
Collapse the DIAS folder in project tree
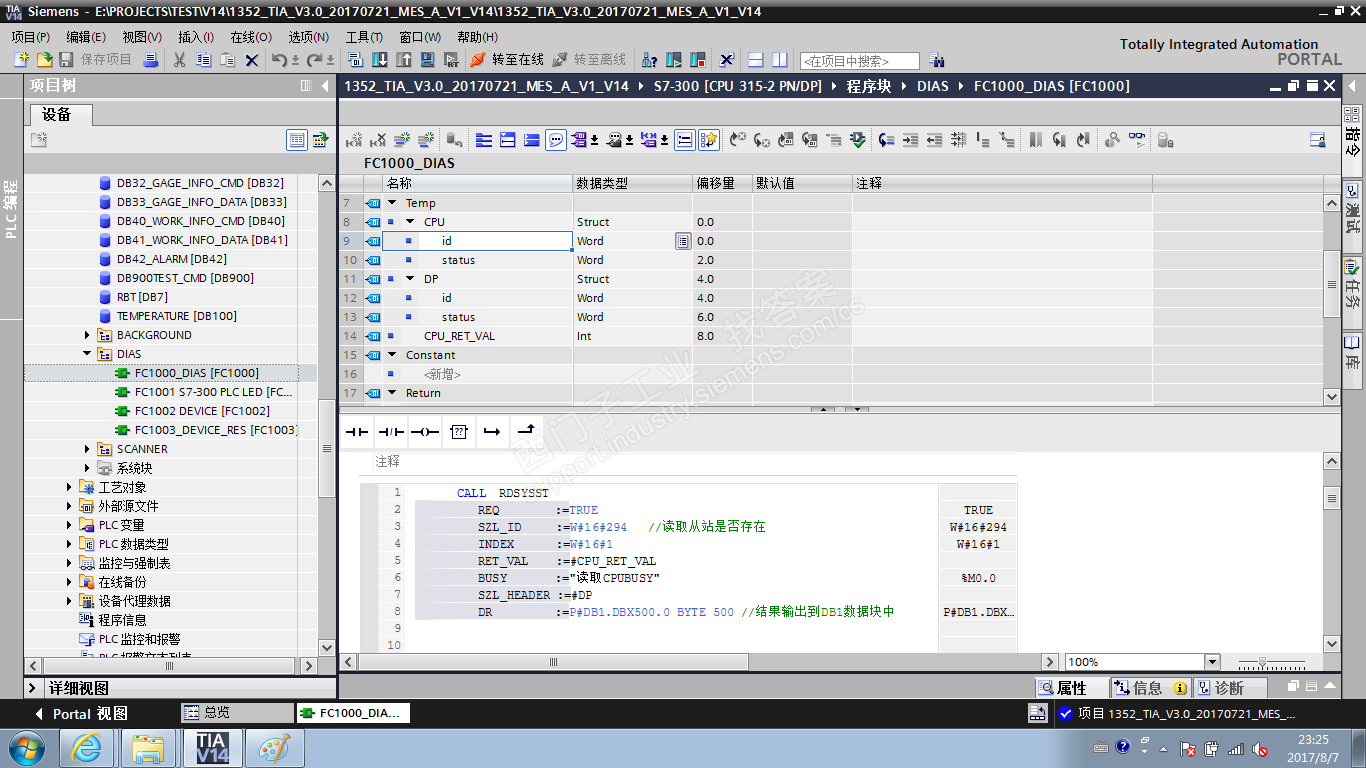coord(88,354)
